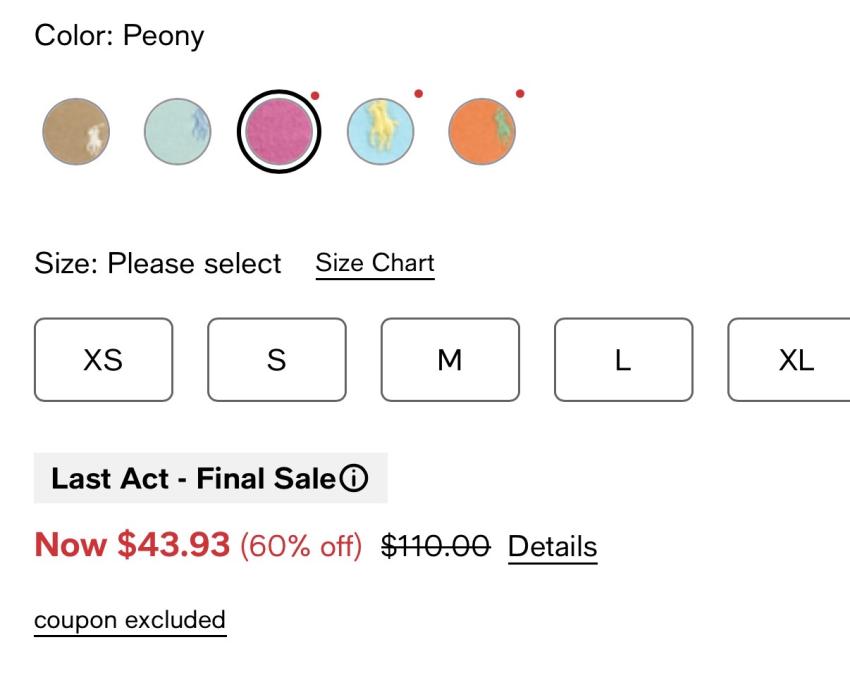Select size S

(x=277, y=360)
